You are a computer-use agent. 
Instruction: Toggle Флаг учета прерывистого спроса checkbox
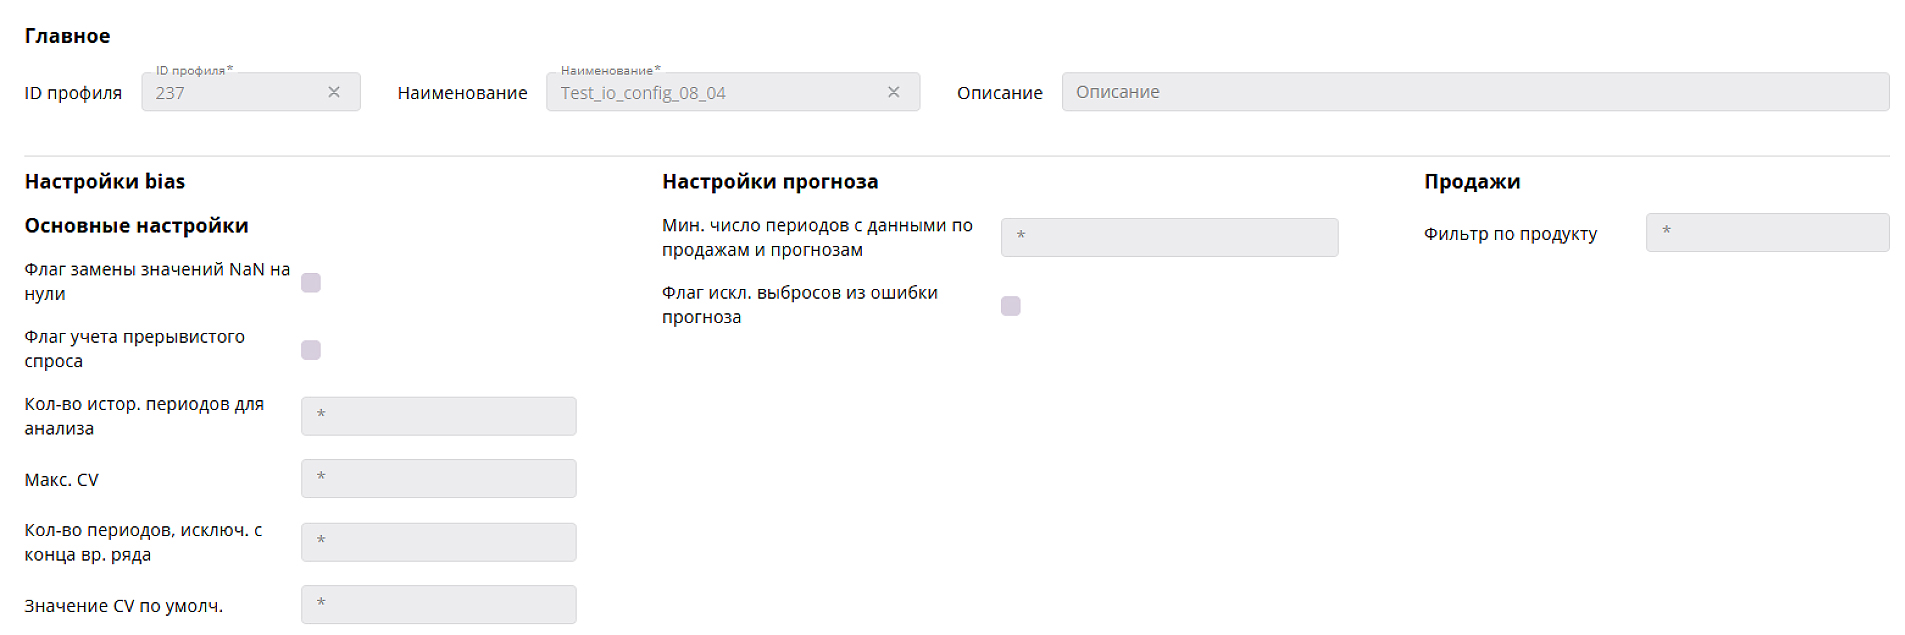click(x=311, y=350)
